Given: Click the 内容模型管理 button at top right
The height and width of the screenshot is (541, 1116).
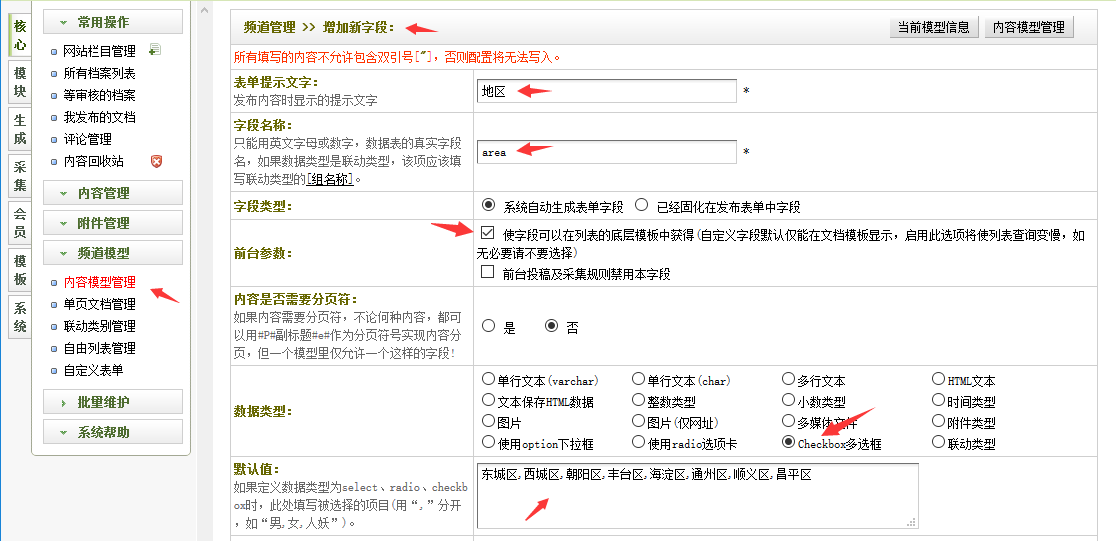Looking at the screenshot, I should pos(1028,27).
